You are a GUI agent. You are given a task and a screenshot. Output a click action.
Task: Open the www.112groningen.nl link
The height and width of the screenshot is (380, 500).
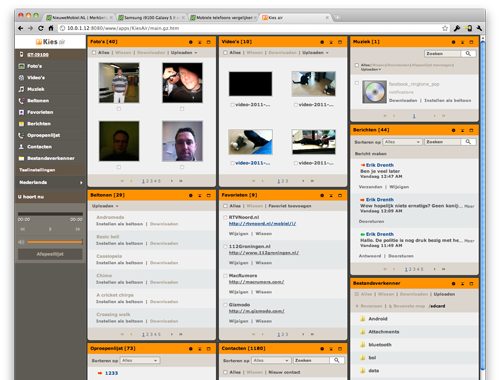pyautogui.click(x=264, y=253)
